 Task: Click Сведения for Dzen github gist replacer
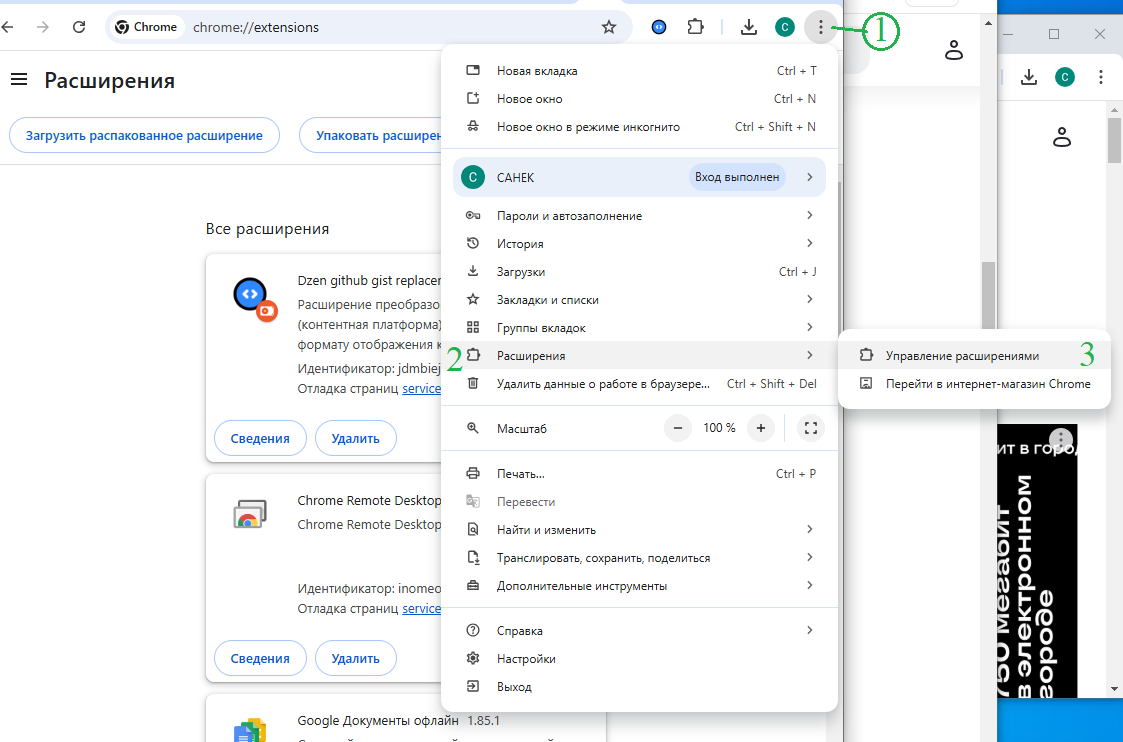click(260, 438)
